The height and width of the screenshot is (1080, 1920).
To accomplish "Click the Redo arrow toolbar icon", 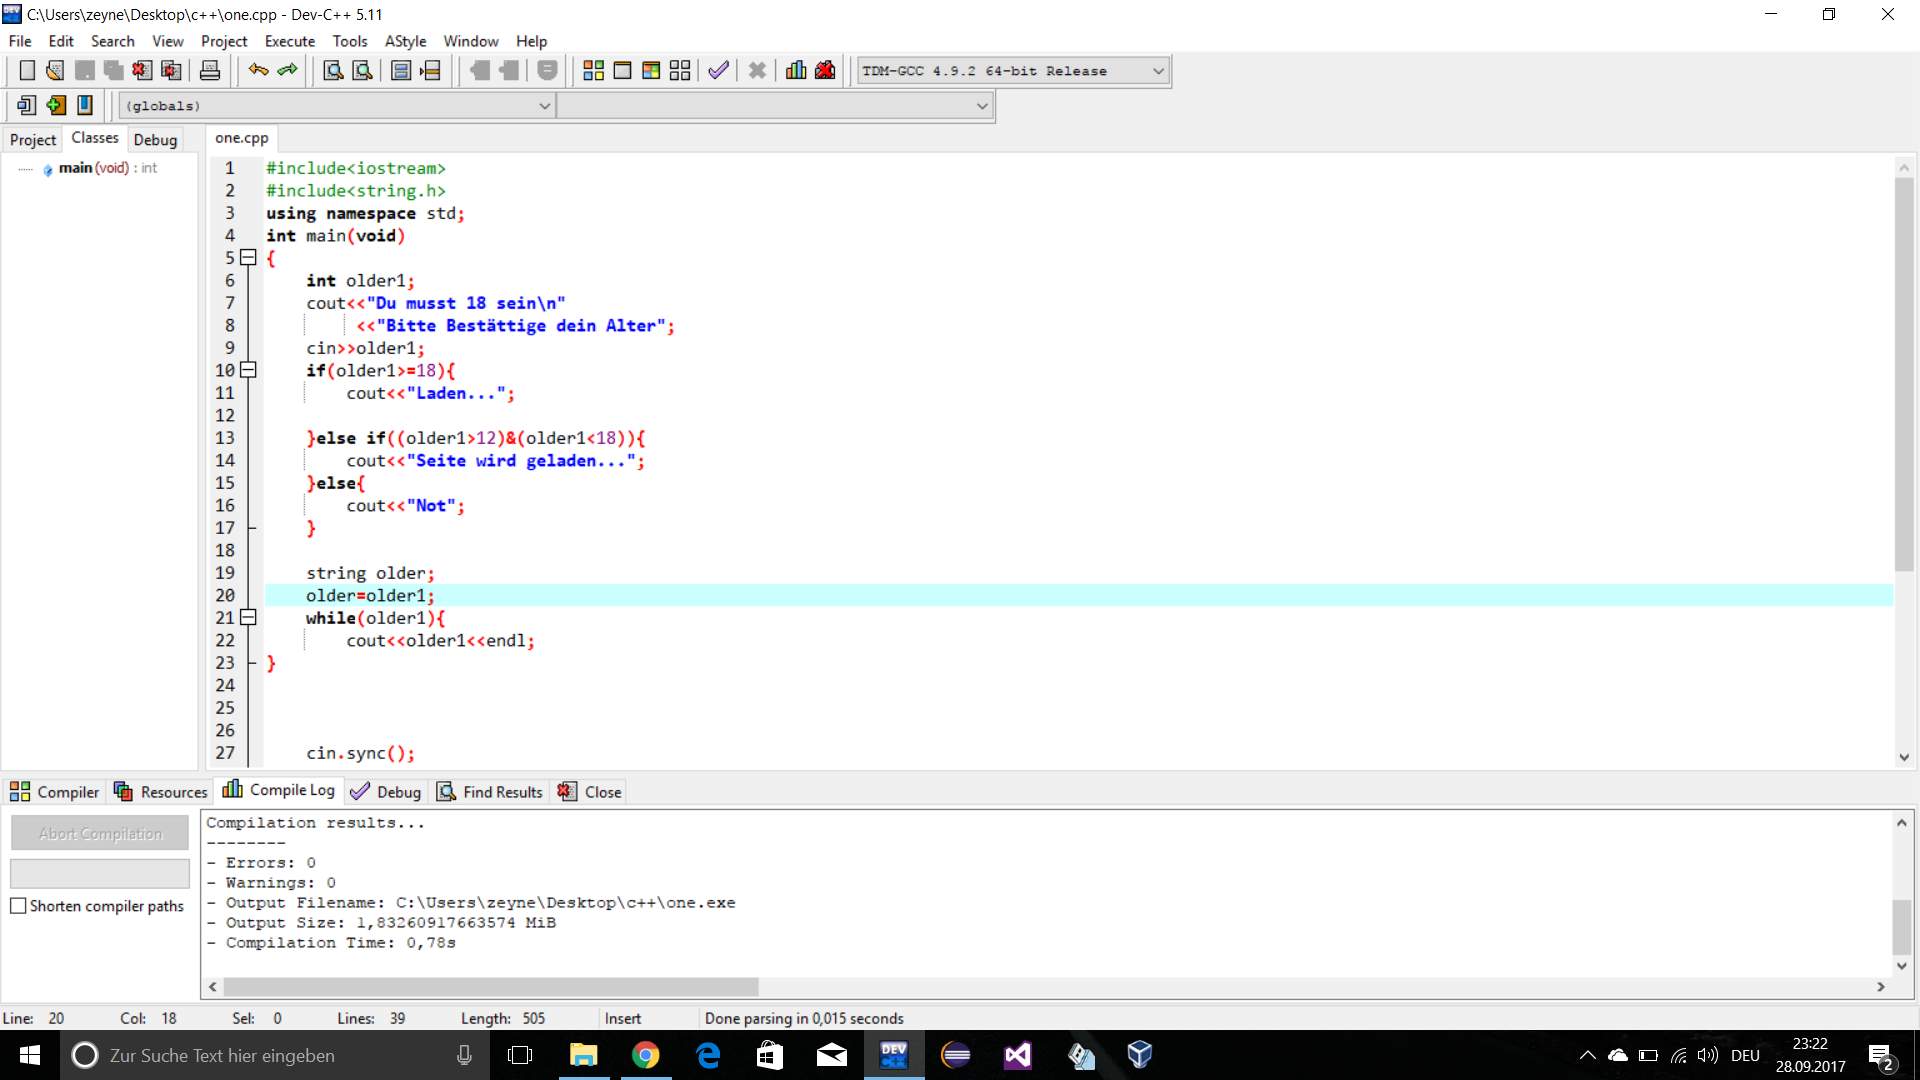I will 288,70.
